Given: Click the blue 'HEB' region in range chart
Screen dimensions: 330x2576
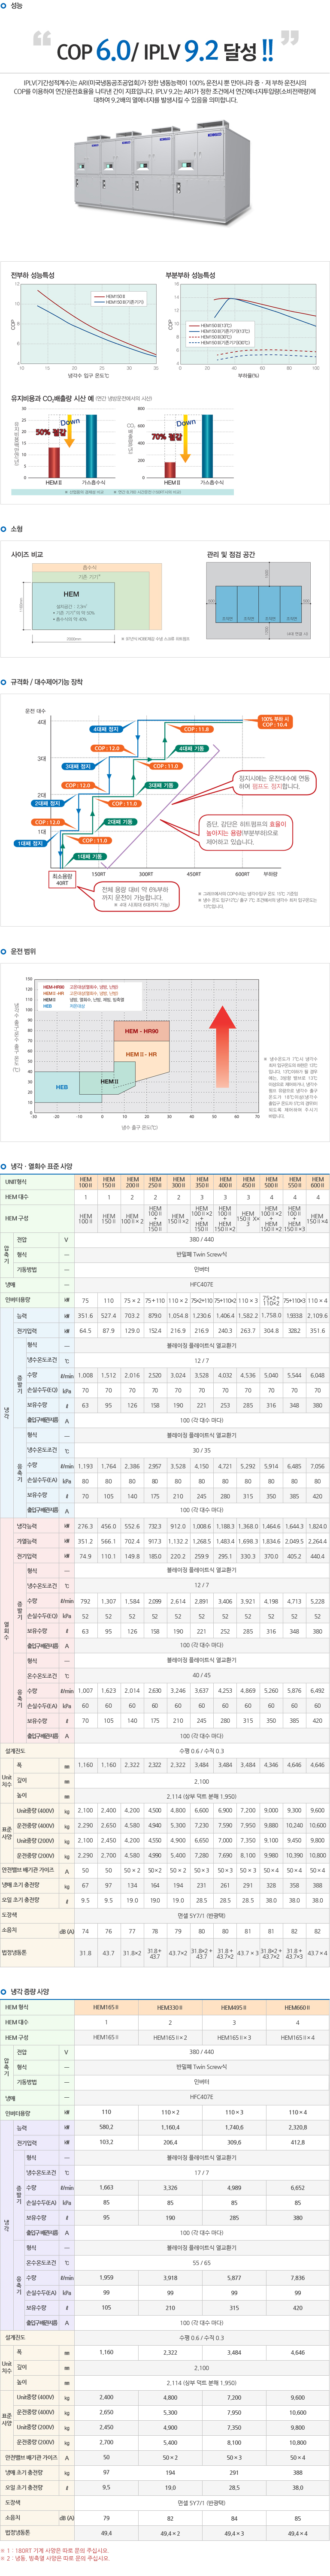Looking at the screenshot, I should point(62,1087).
